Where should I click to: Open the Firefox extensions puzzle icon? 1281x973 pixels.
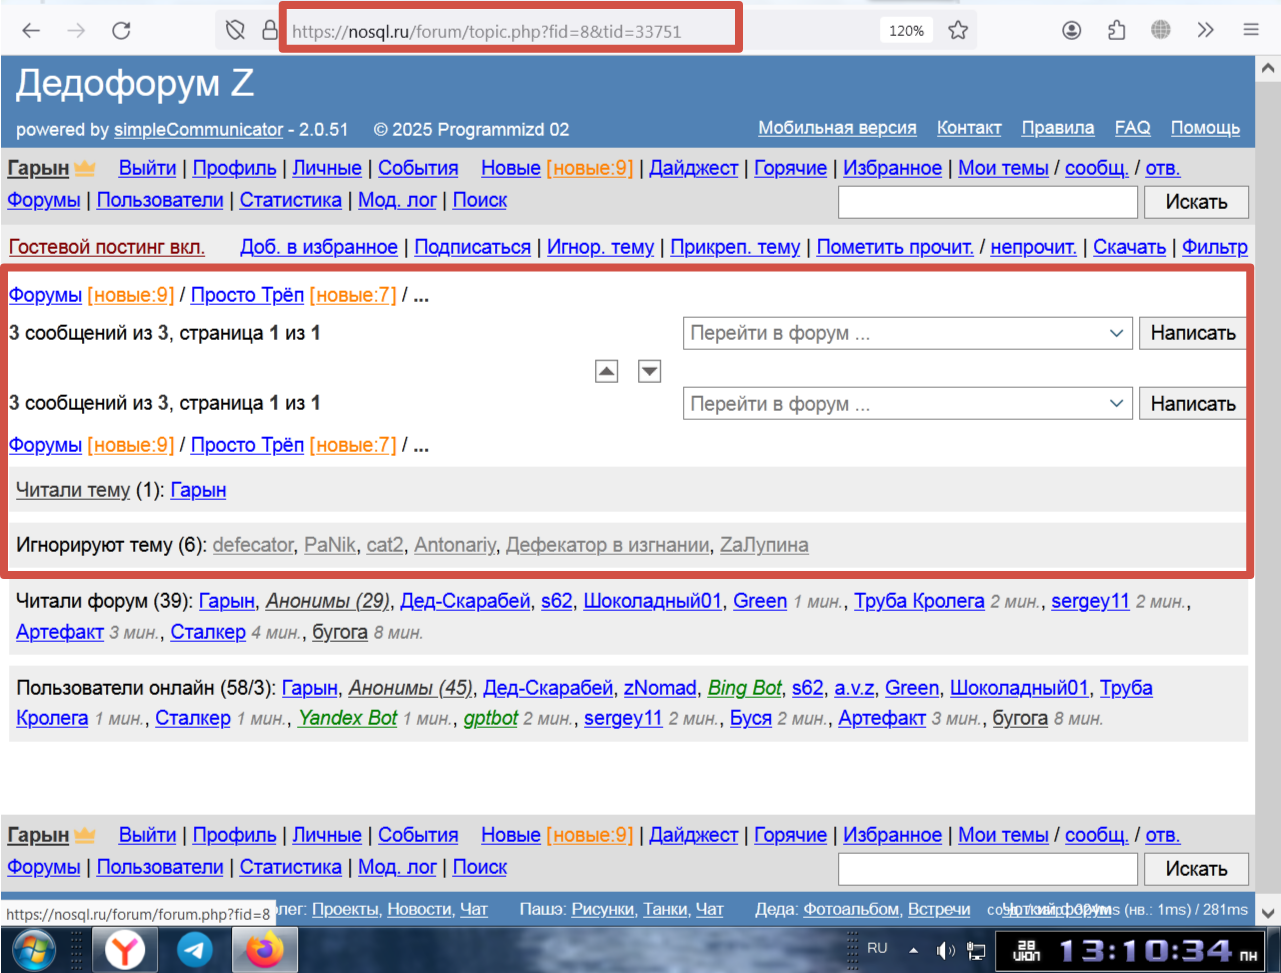point(1117,30)
